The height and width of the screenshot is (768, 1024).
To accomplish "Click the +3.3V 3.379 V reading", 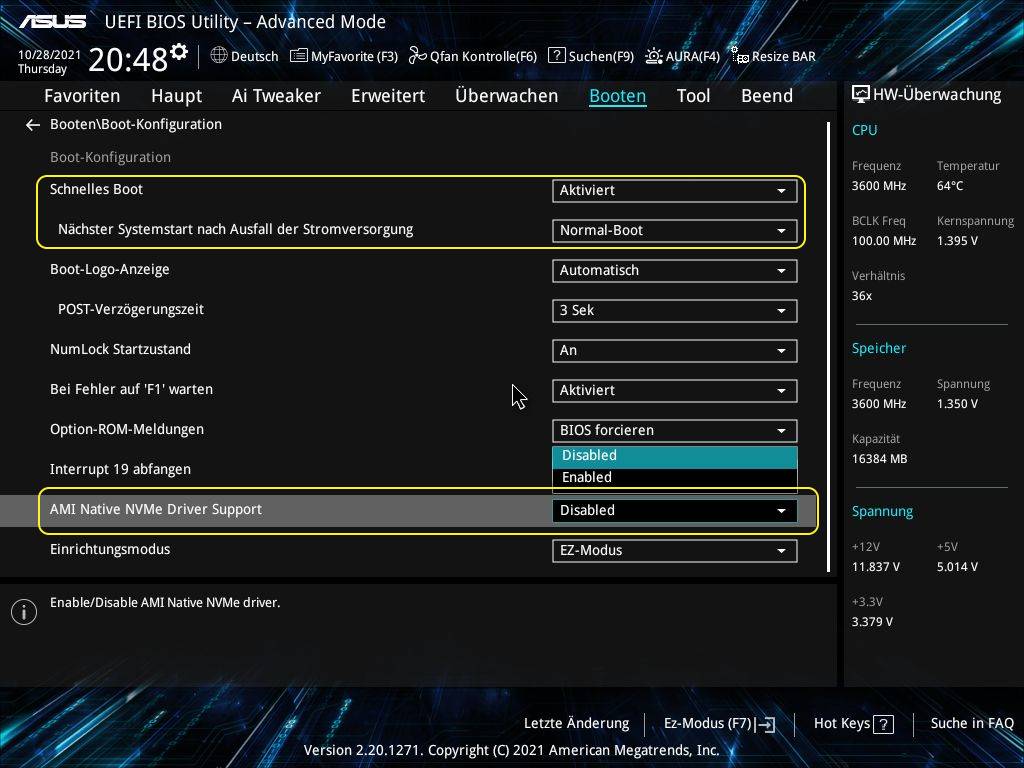I will coord(872,622).
